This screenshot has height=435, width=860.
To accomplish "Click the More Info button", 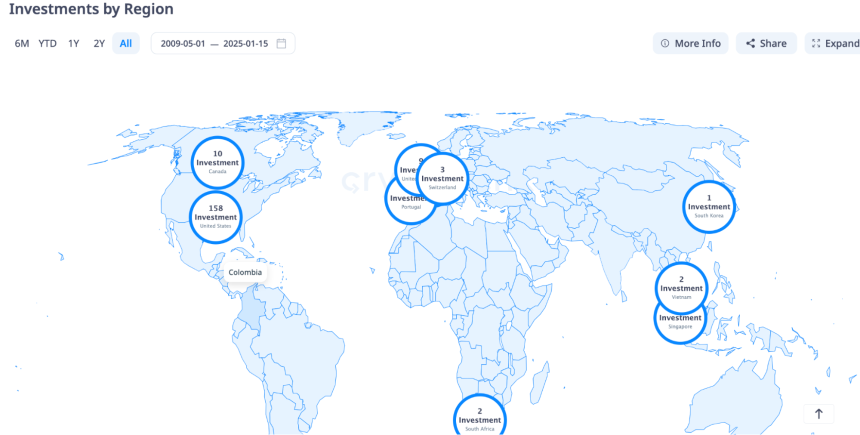I will 691,43.
